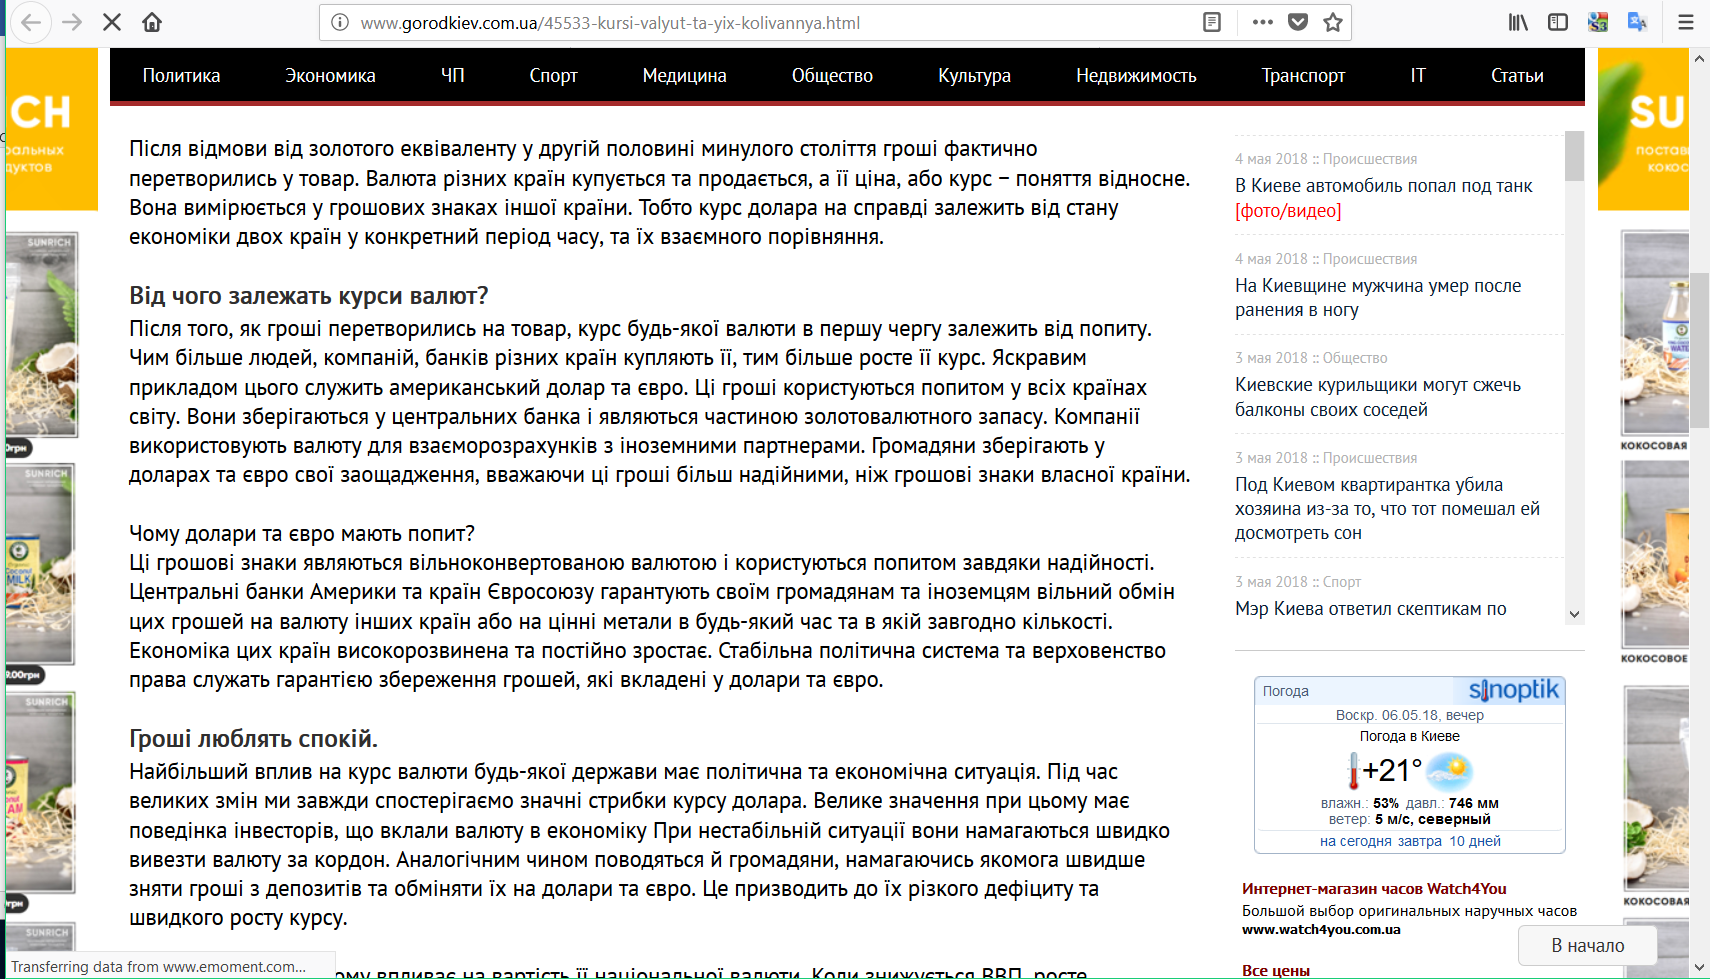Click the translate extension icon
This screenshot has width=1710, height=979.
[x=1637, y=22]
